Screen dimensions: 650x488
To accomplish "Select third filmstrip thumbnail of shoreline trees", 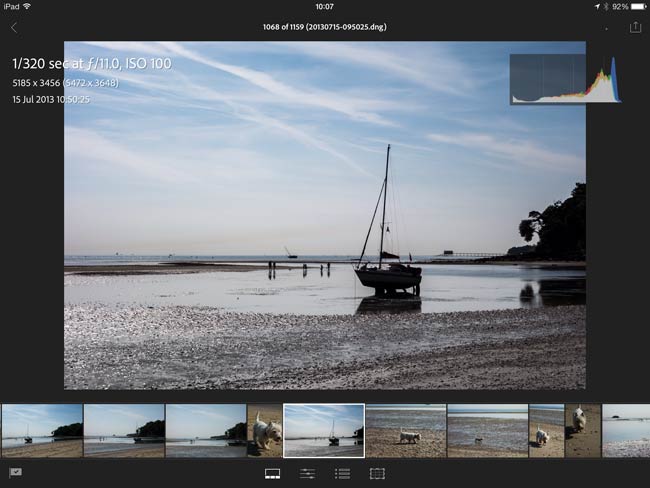I will click(206, 431).
